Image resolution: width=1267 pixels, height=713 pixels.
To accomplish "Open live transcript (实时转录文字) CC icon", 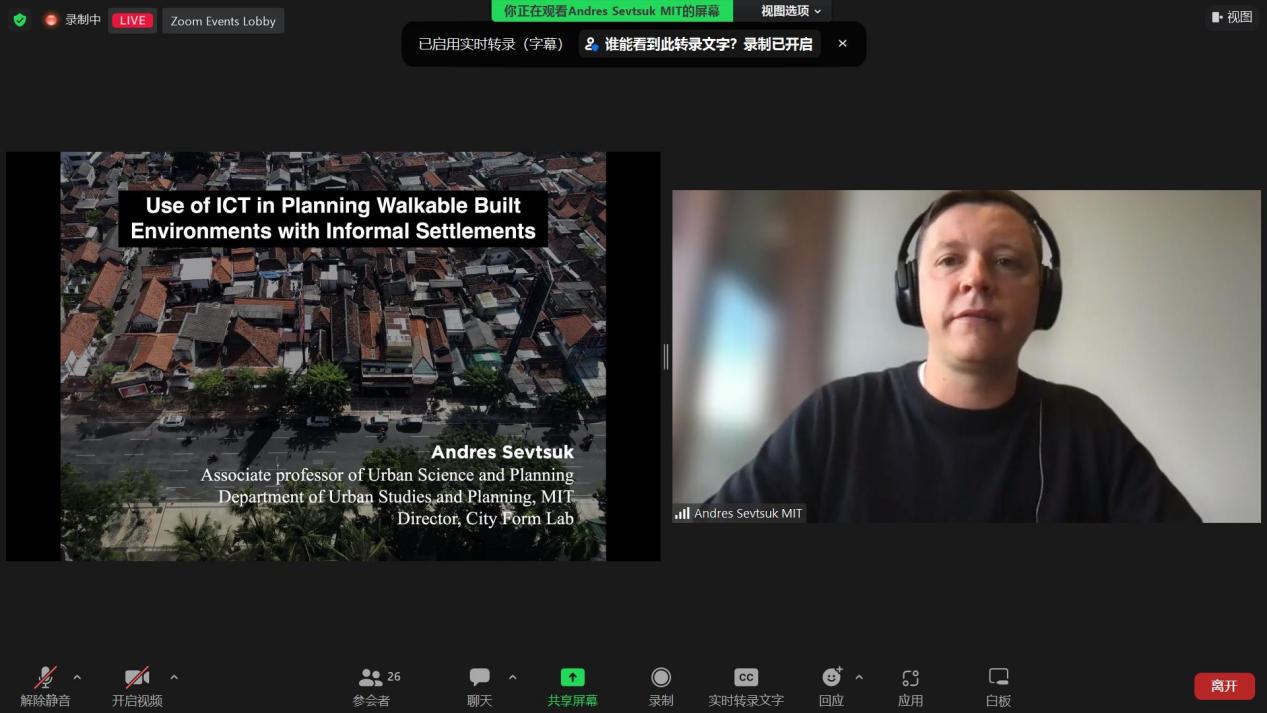I will click(x=746, y=678).
